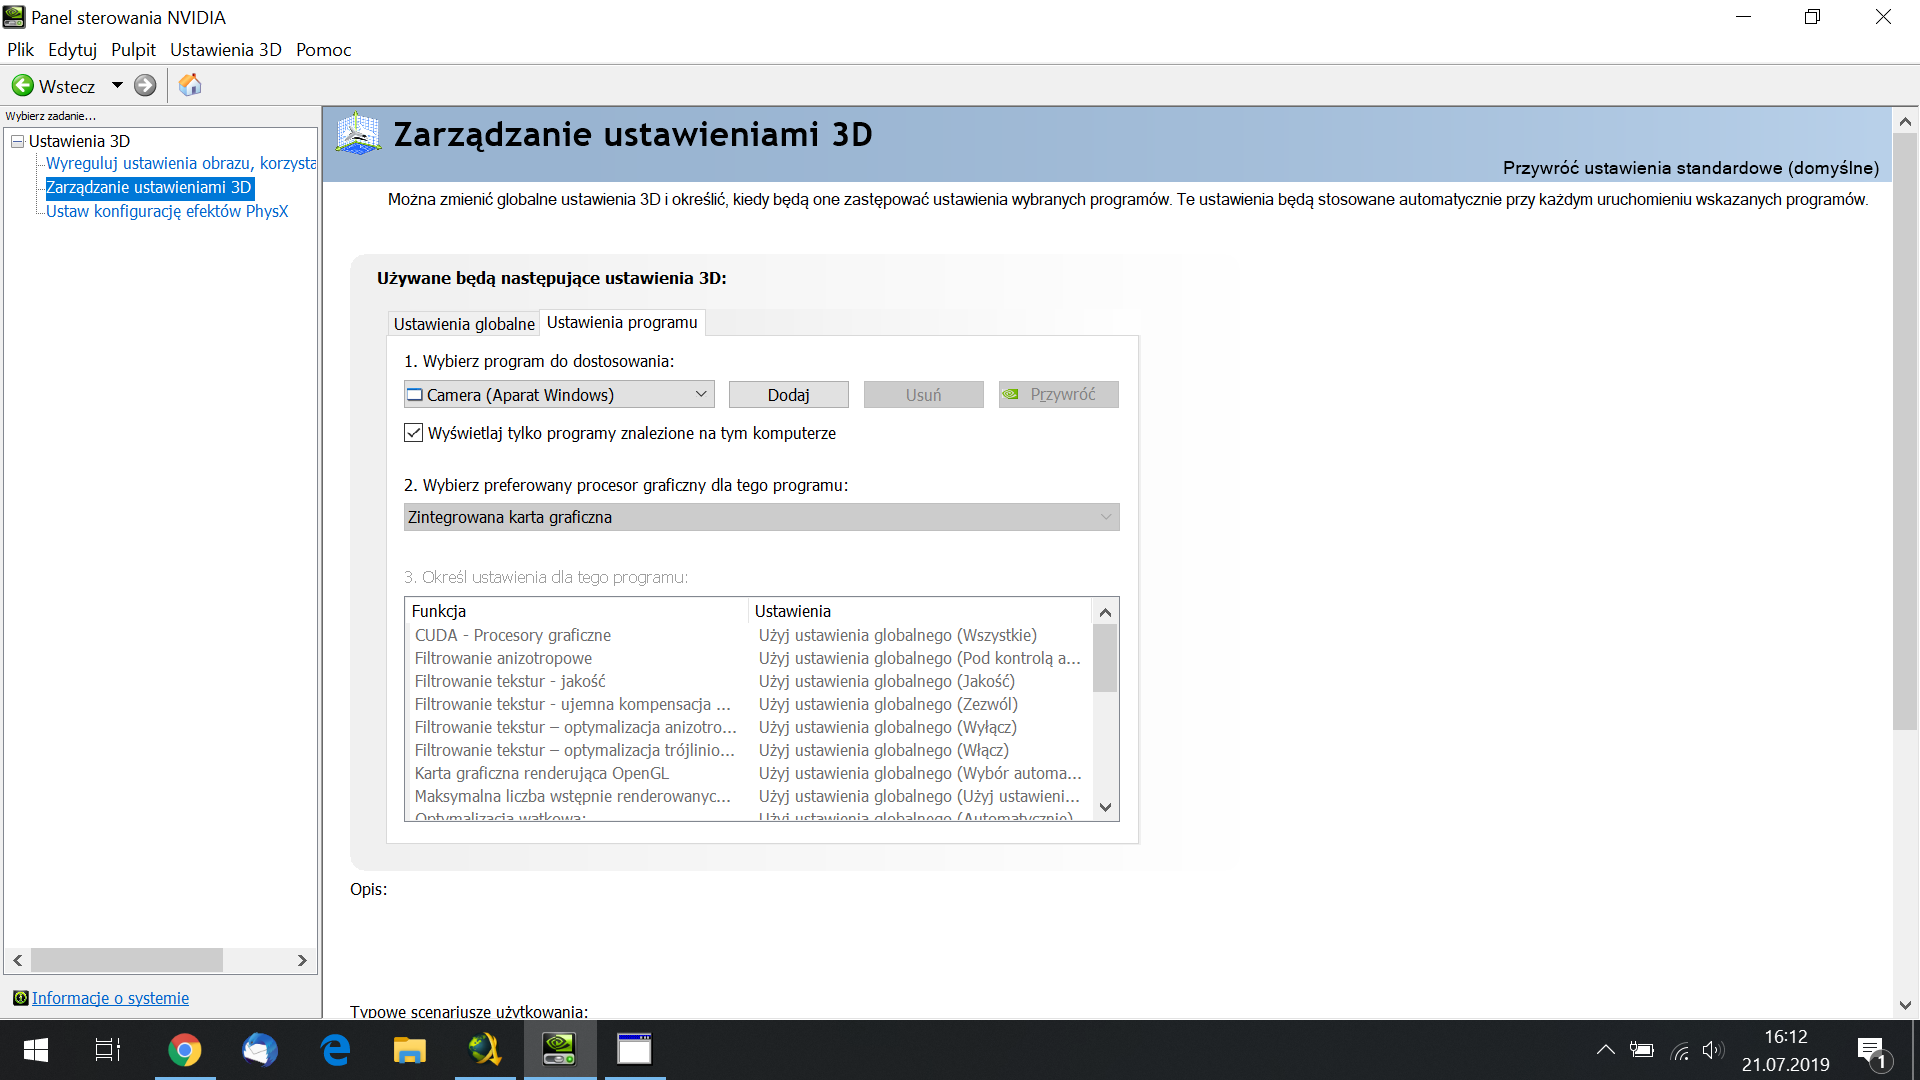Image resolution: width=1920 pixels, height=1080 pixels.
Task: Open the Pulpit menu
Action: (x=133, y=50)
